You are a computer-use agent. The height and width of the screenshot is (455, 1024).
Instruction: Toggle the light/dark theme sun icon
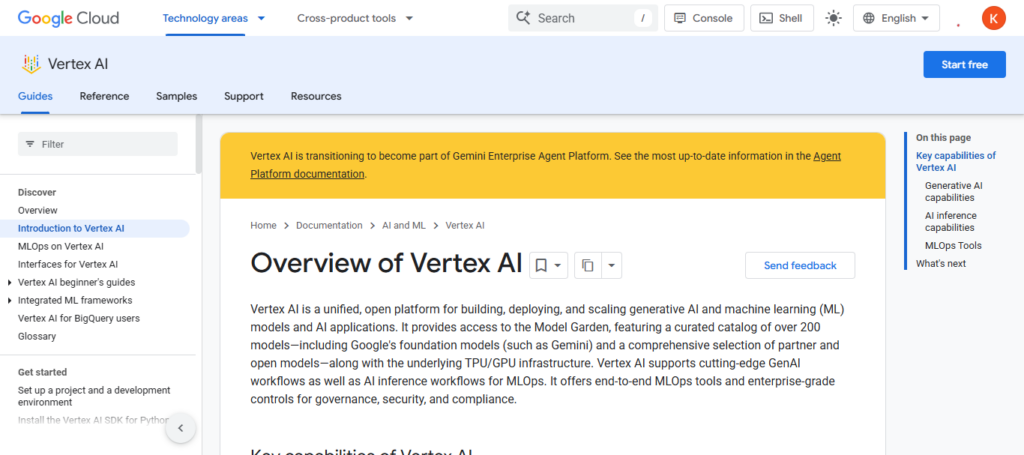pos(833,18)
